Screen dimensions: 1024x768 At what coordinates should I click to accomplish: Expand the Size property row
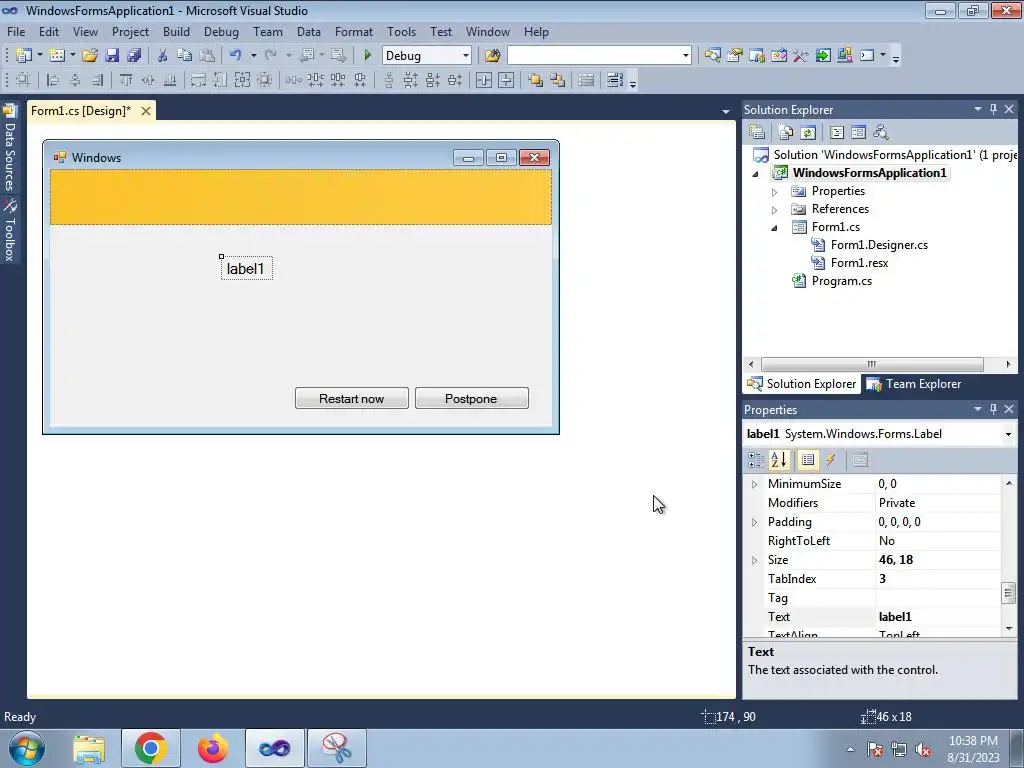pyautogui.click(x=754, y=560)
